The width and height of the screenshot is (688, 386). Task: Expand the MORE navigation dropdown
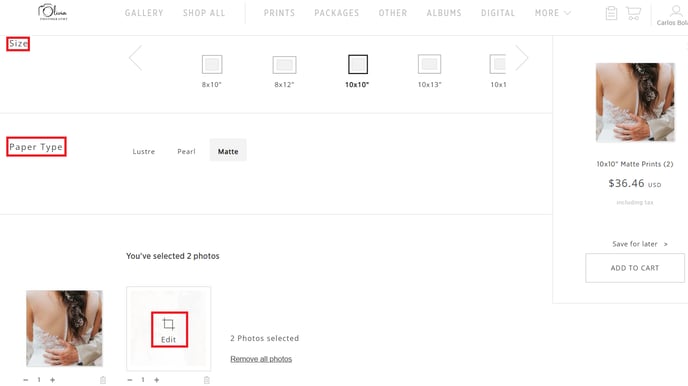[x=552, y=13]
